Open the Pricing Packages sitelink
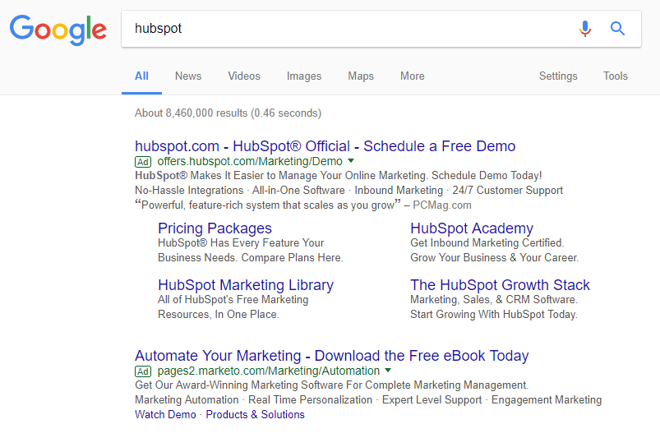Screen dimensions: 660x438 [x=215, y=228]
